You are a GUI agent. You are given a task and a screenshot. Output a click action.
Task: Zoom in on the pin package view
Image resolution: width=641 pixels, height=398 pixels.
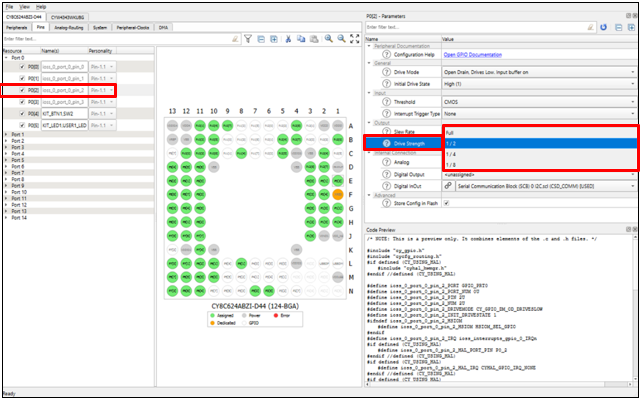329,39
